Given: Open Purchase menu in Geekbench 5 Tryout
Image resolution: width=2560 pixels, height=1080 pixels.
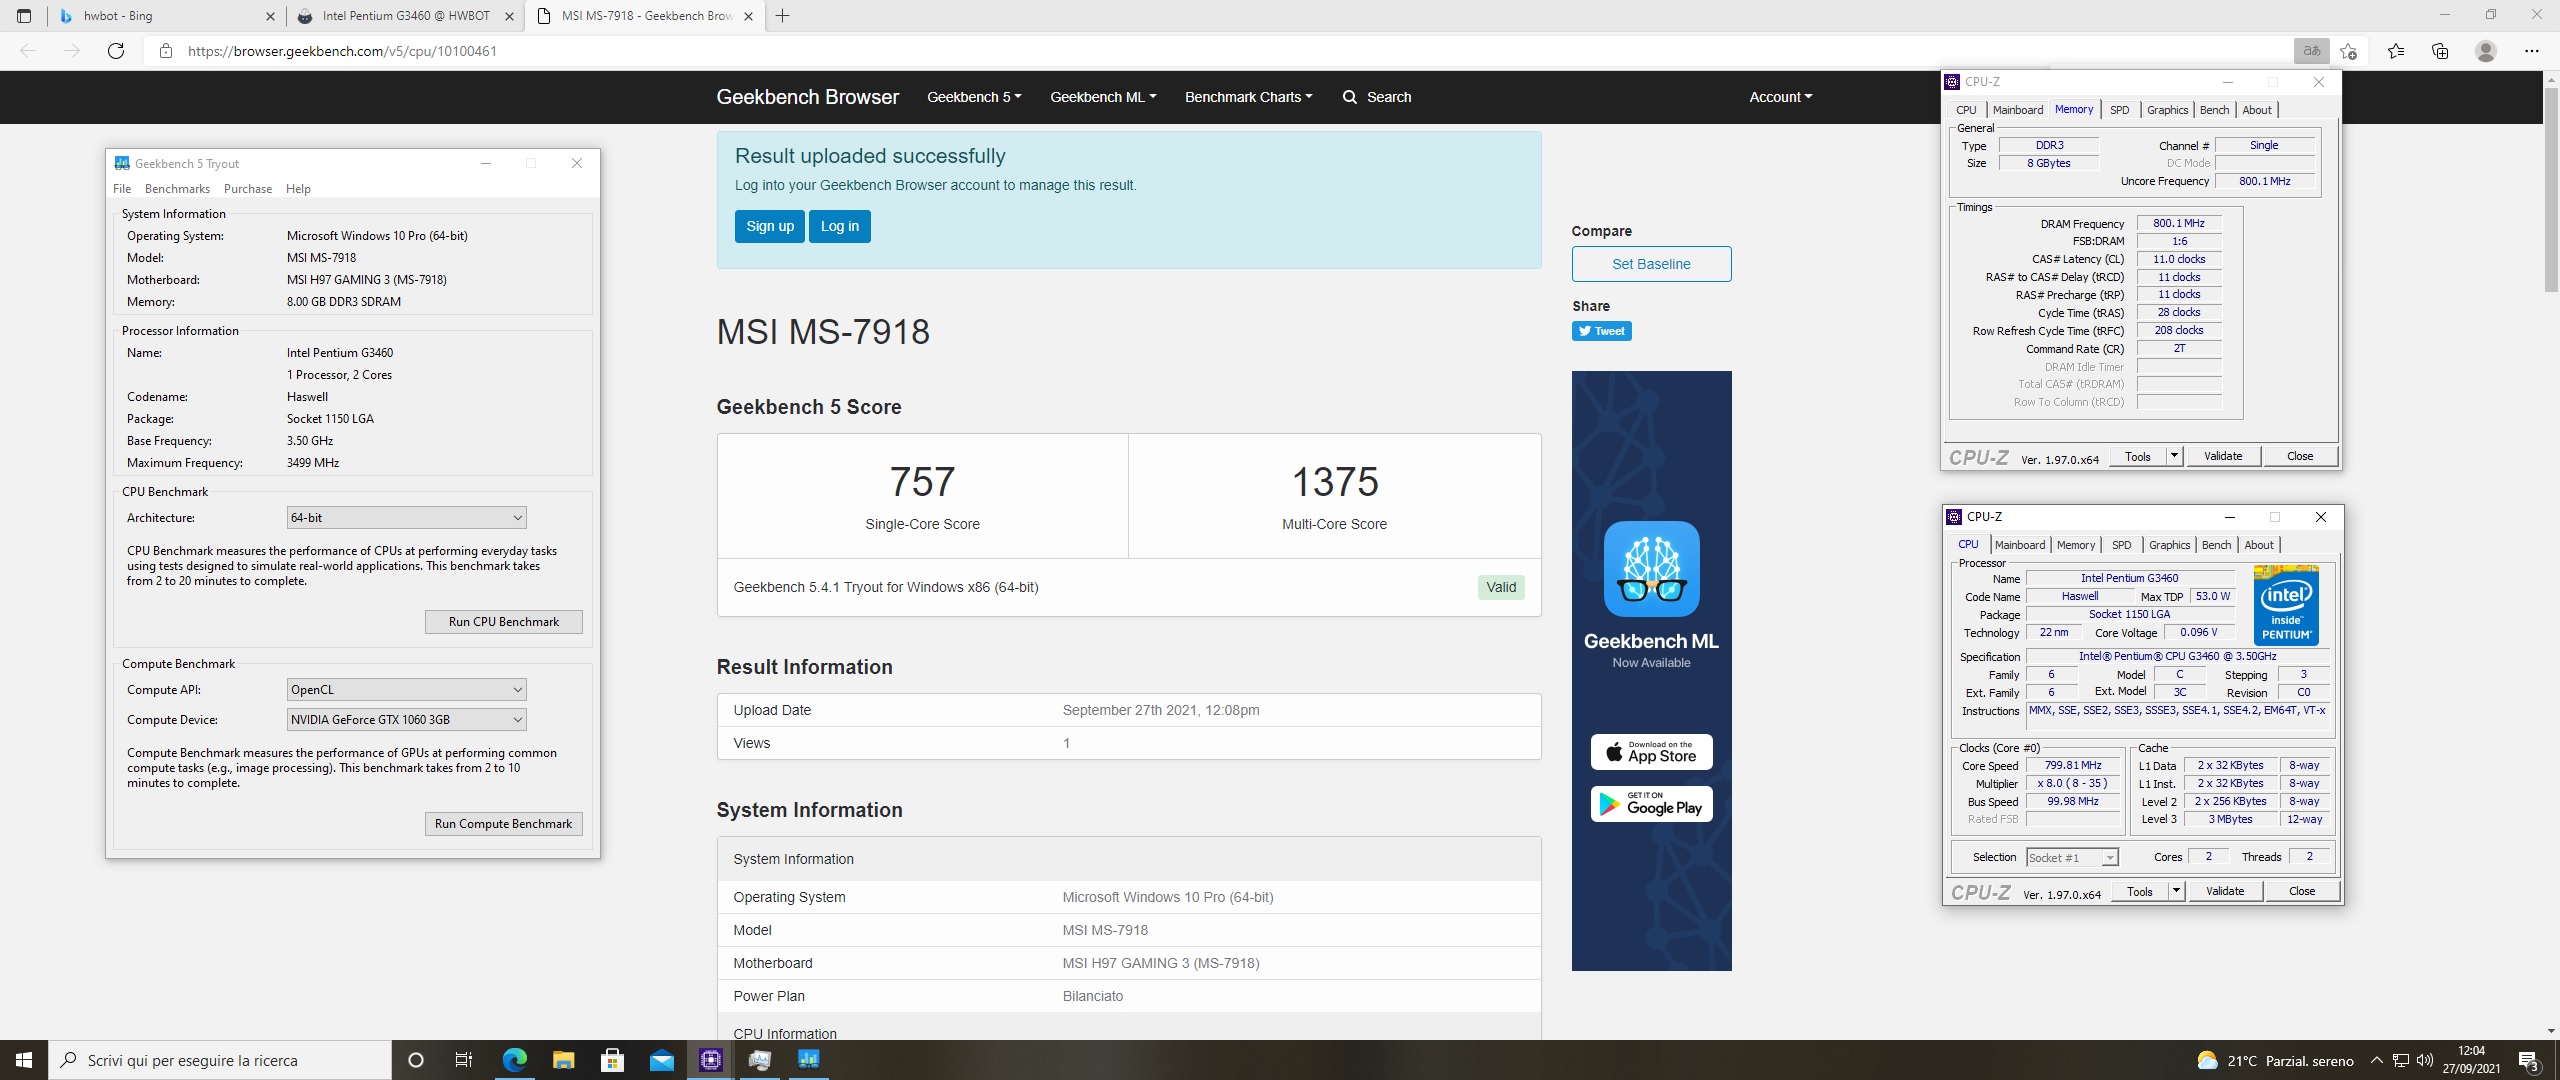Looking at the screenshot, I should [x=248, y=189].
